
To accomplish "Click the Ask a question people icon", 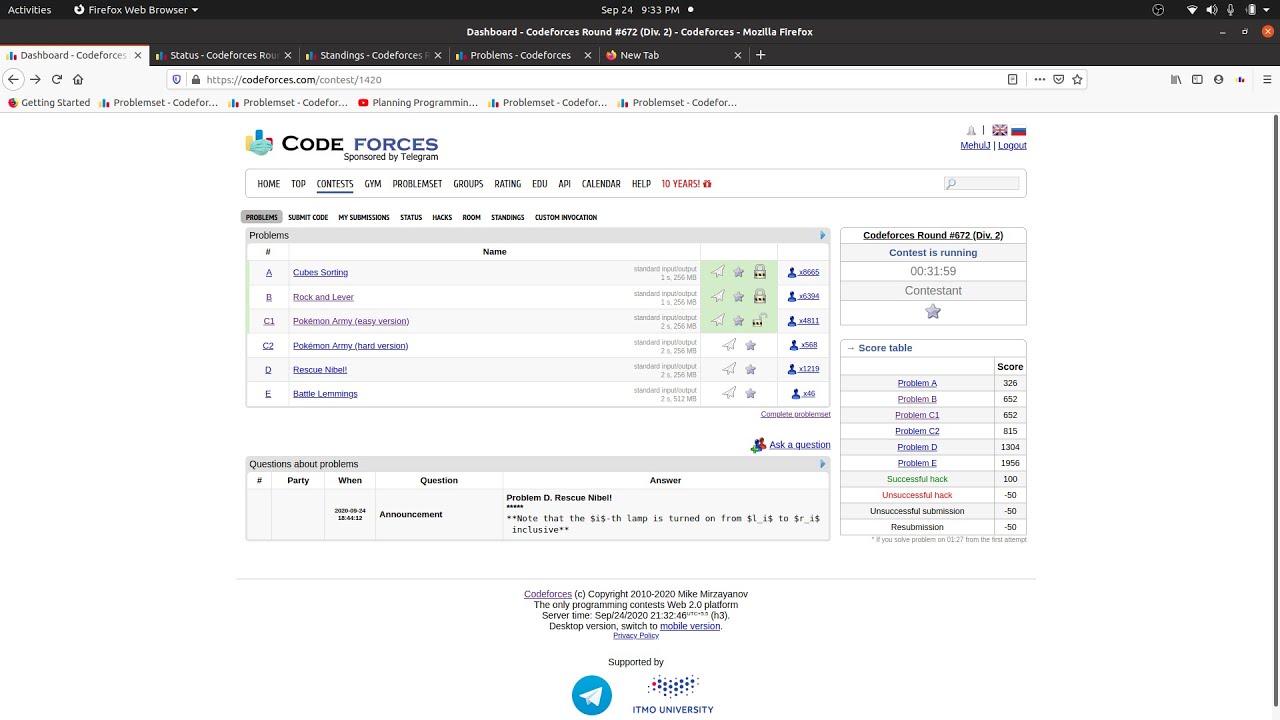I will pos(758,445).
